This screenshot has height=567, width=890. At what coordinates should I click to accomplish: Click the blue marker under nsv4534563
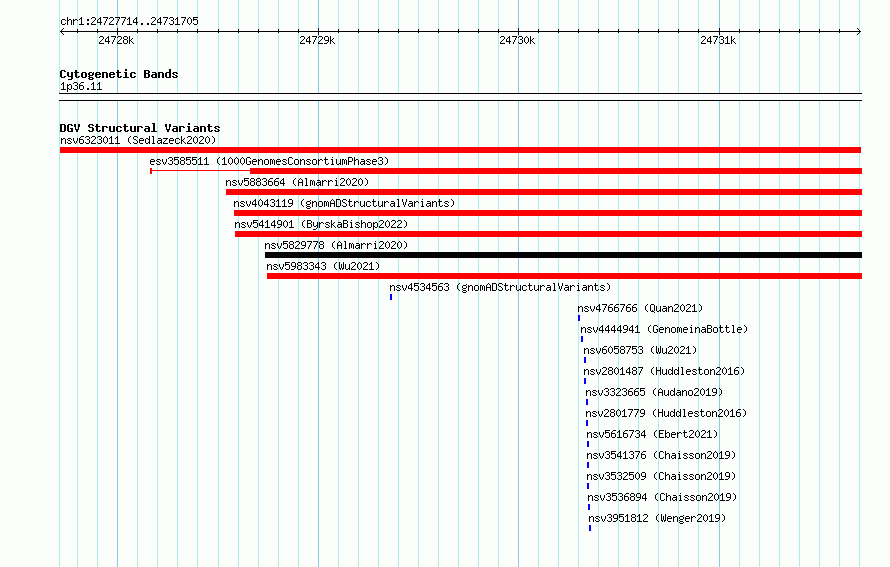391,297
